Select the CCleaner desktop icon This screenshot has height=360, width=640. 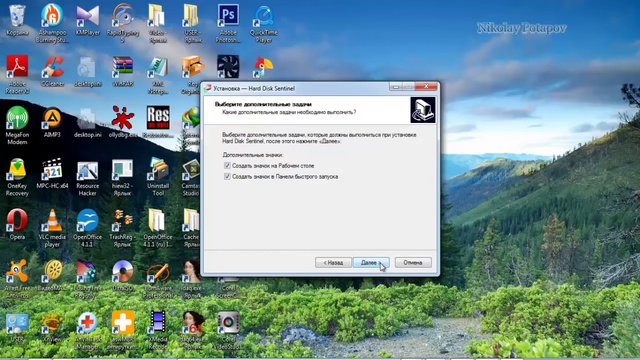tap(52, 71)
